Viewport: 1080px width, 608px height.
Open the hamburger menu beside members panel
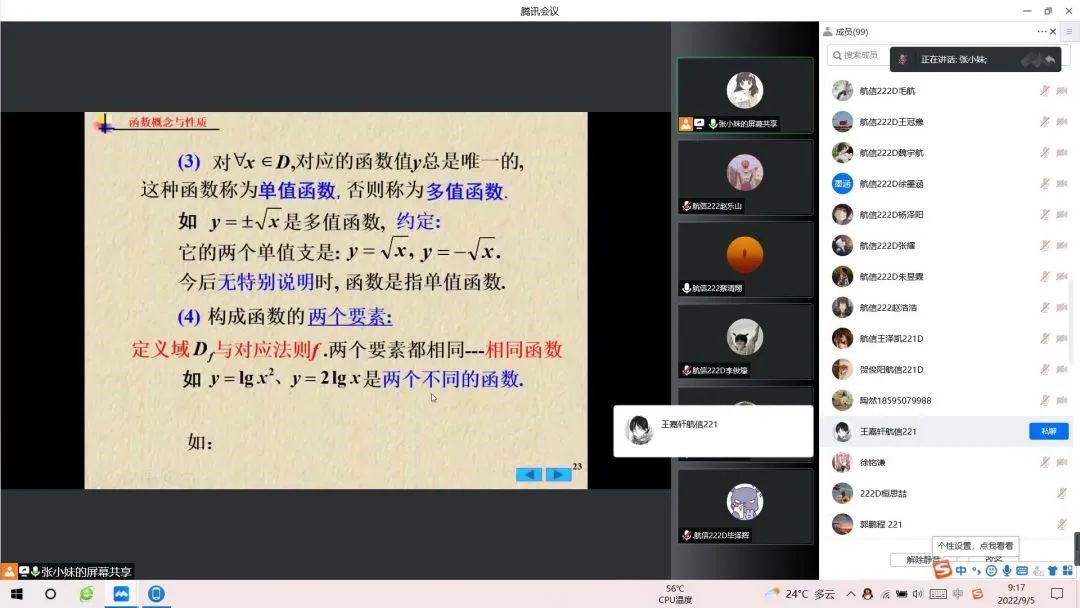point(1068,32)
